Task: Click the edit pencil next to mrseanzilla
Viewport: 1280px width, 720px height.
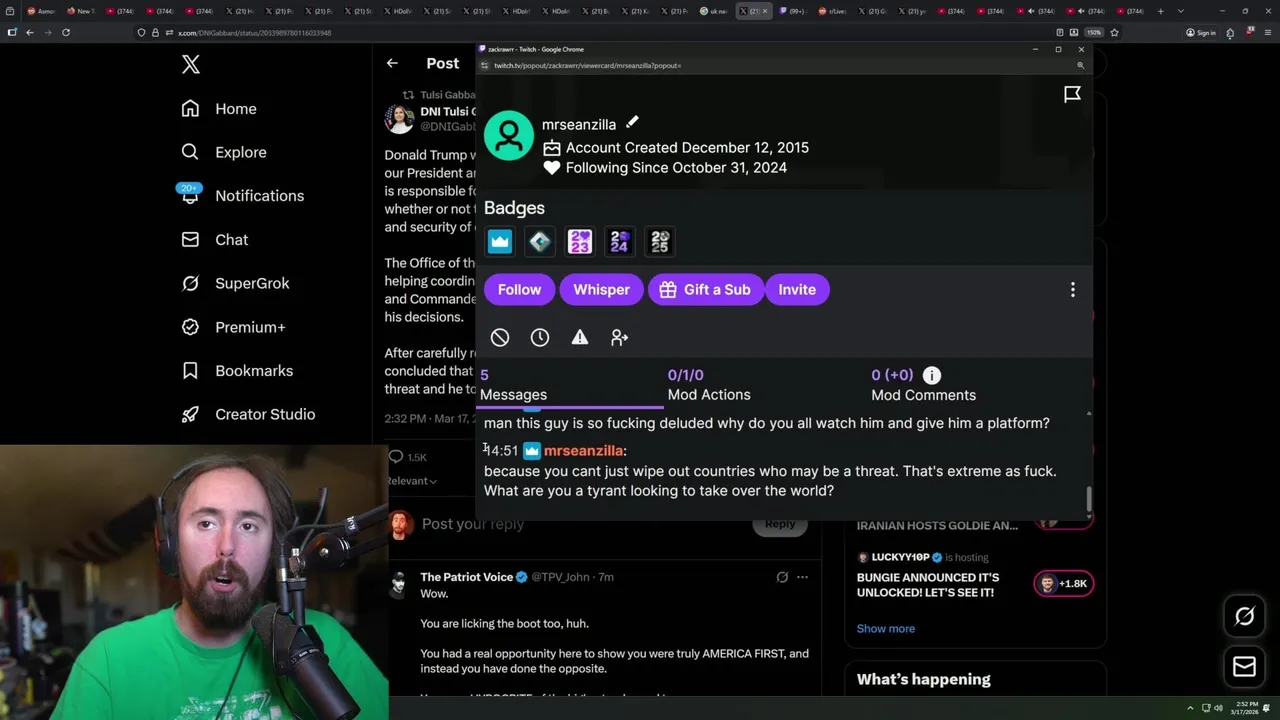Action: 632,123
